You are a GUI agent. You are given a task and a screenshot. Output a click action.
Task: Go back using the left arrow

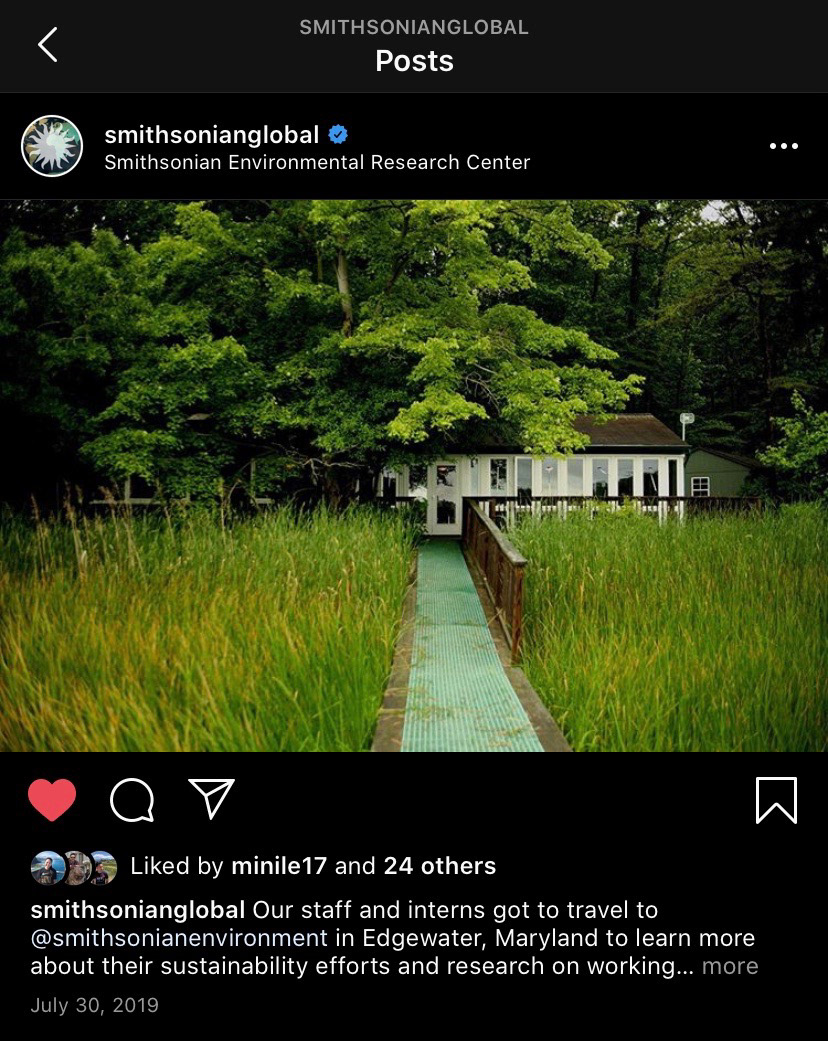coord(48,44)
